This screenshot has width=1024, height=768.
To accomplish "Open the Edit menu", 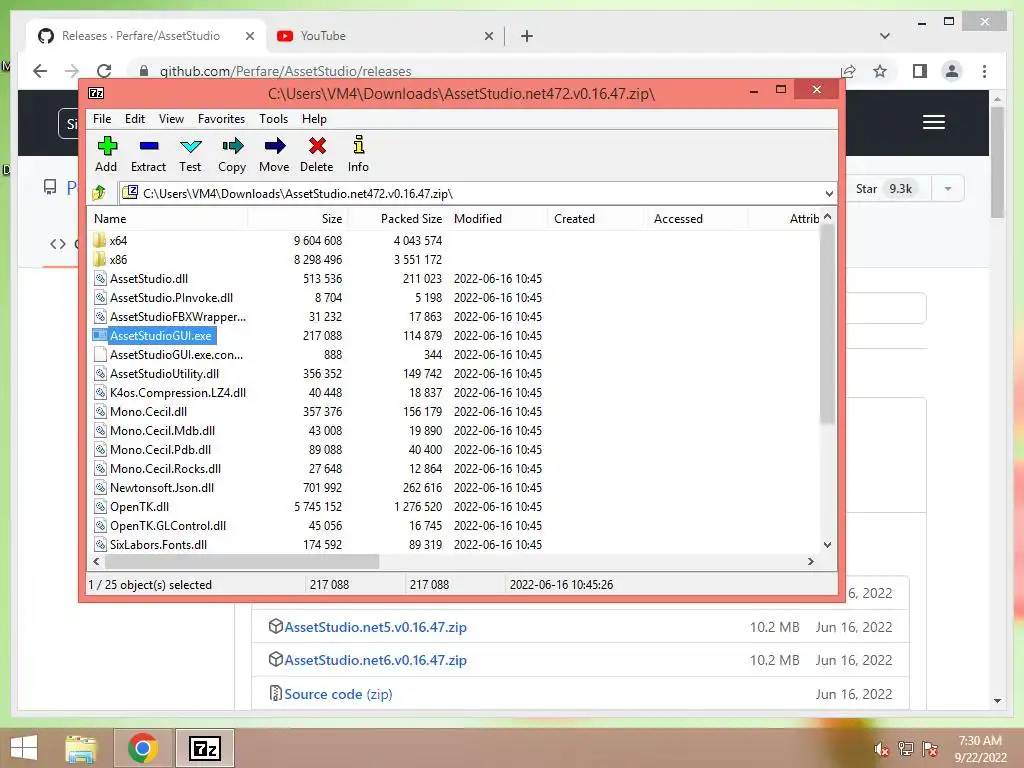I will 135,119.
